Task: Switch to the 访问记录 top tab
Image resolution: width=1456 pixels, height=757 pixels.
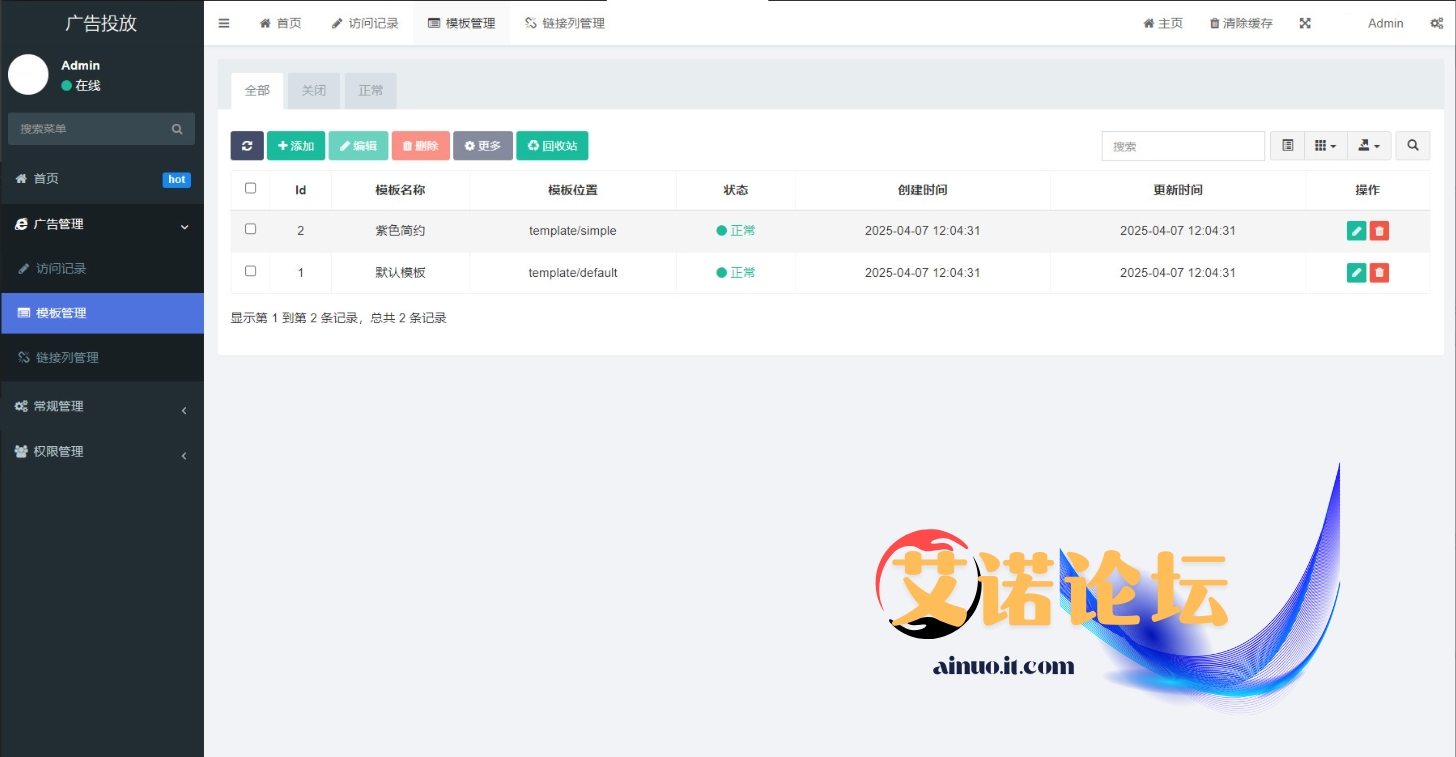Action: [x=365, y=23]
